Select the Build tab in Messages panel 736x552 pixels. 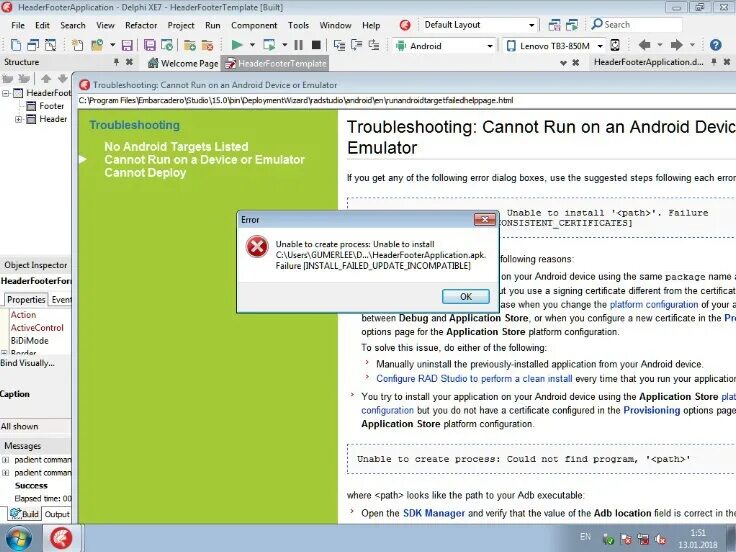pos(25,514)
